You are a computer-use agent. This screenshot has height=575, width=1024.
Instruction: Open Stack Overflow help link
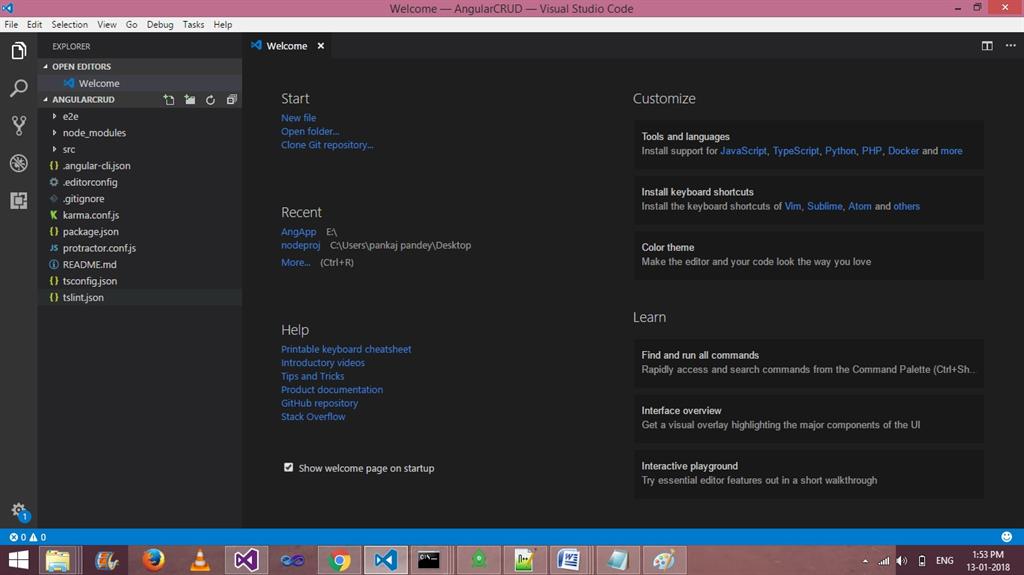313,417
